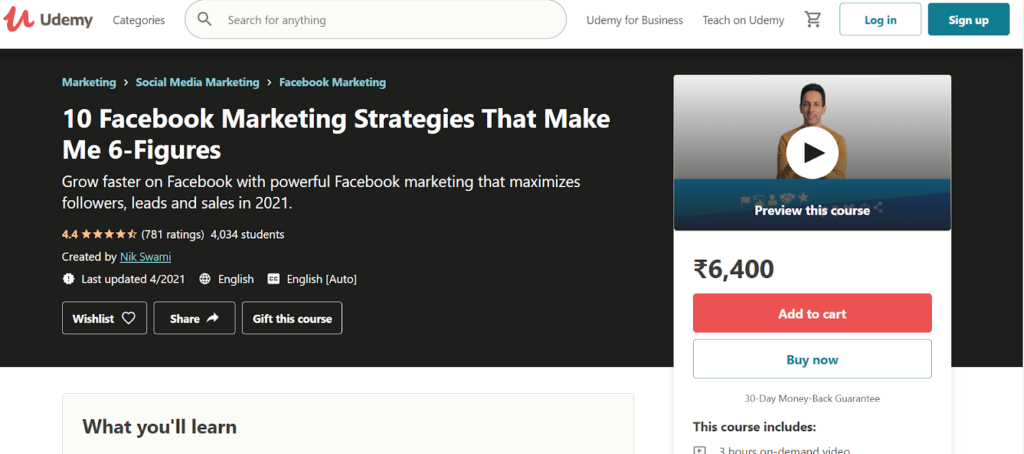Click in the Search for anything field
This screenshot has width=1024, height=454.
click(390, 20)
